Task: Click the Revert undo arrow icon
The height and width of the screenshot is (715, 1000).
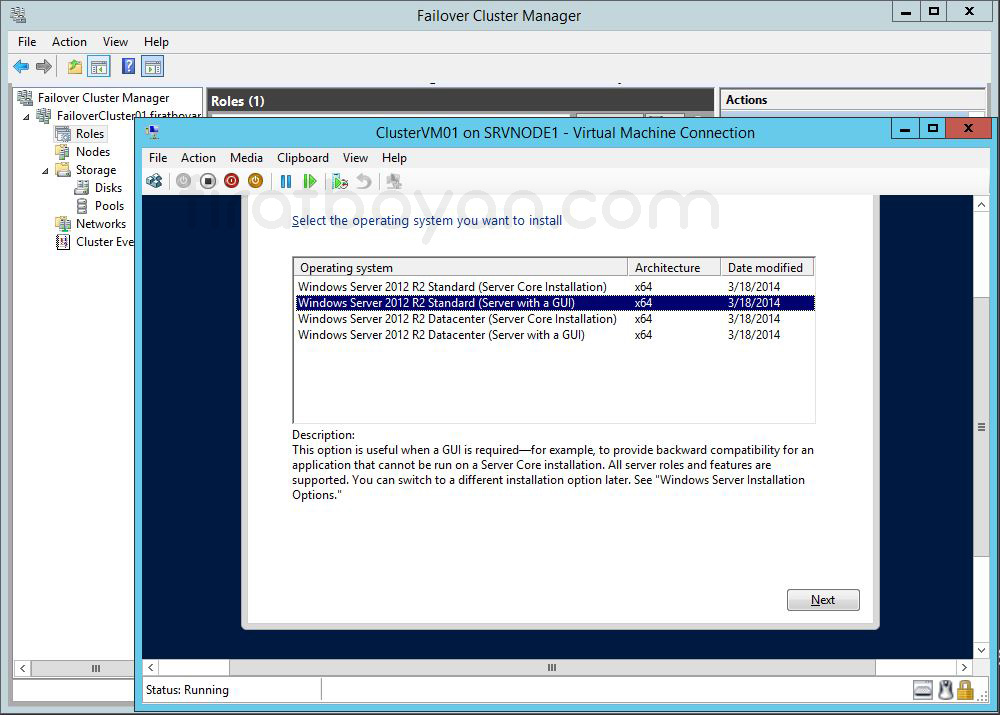Action: pos(364,181)
